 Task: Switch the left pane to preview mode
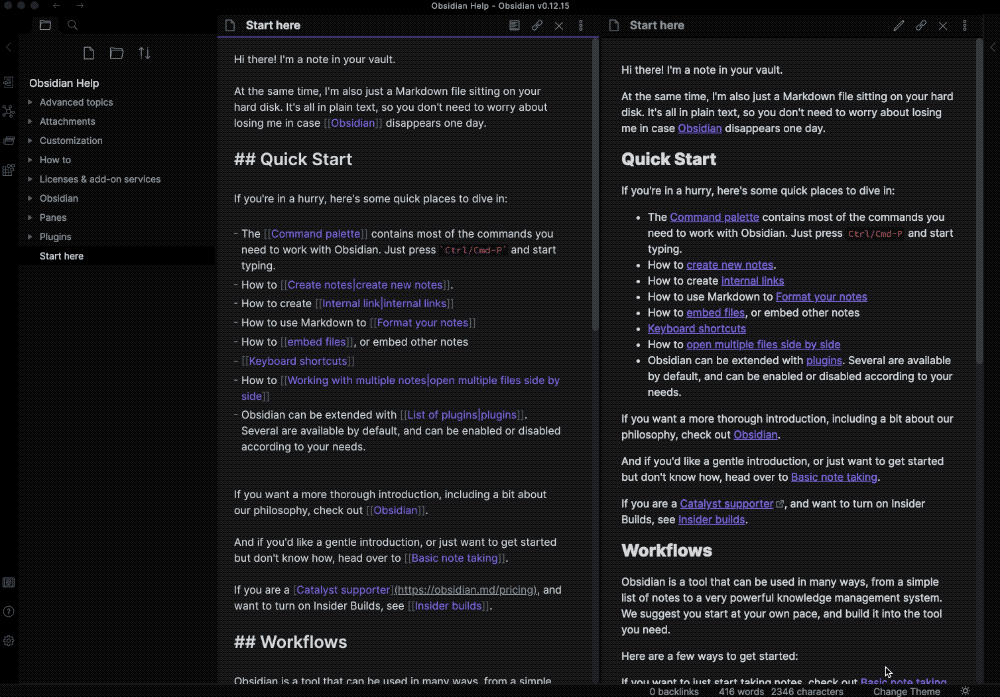[515, 26]
